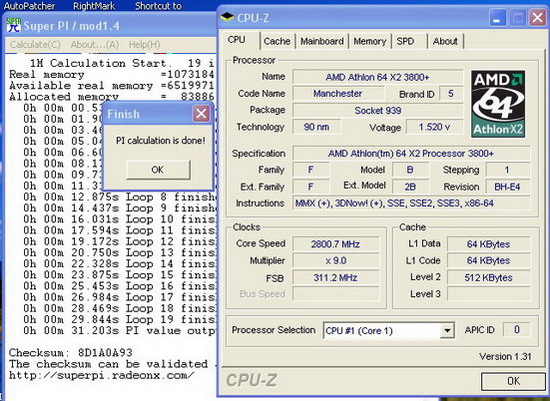The image size is (550, 401).
Task: Click the Specification field text
Action: [x=411, y=154]
